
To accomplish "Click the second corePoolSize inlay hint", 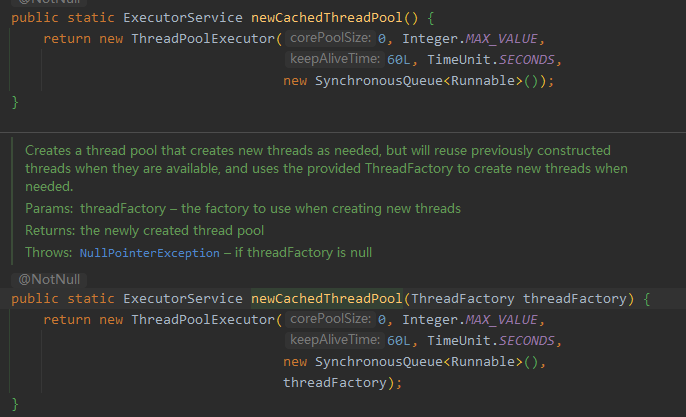I will pyautogui.click(x=330, y=319).
